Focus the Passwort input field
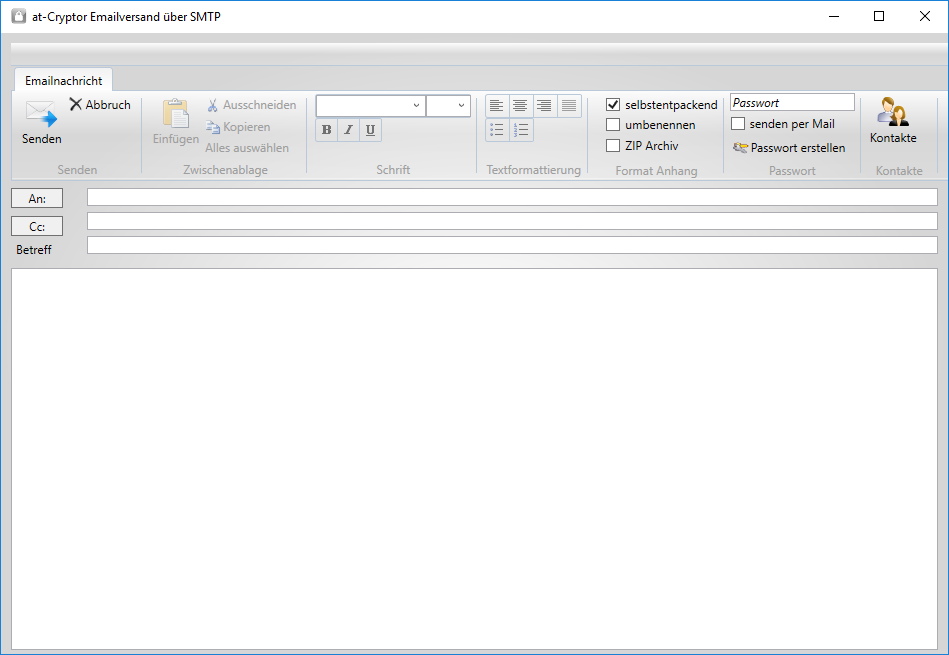Viewport: 949px width, 655px height. tap(792, 102)
